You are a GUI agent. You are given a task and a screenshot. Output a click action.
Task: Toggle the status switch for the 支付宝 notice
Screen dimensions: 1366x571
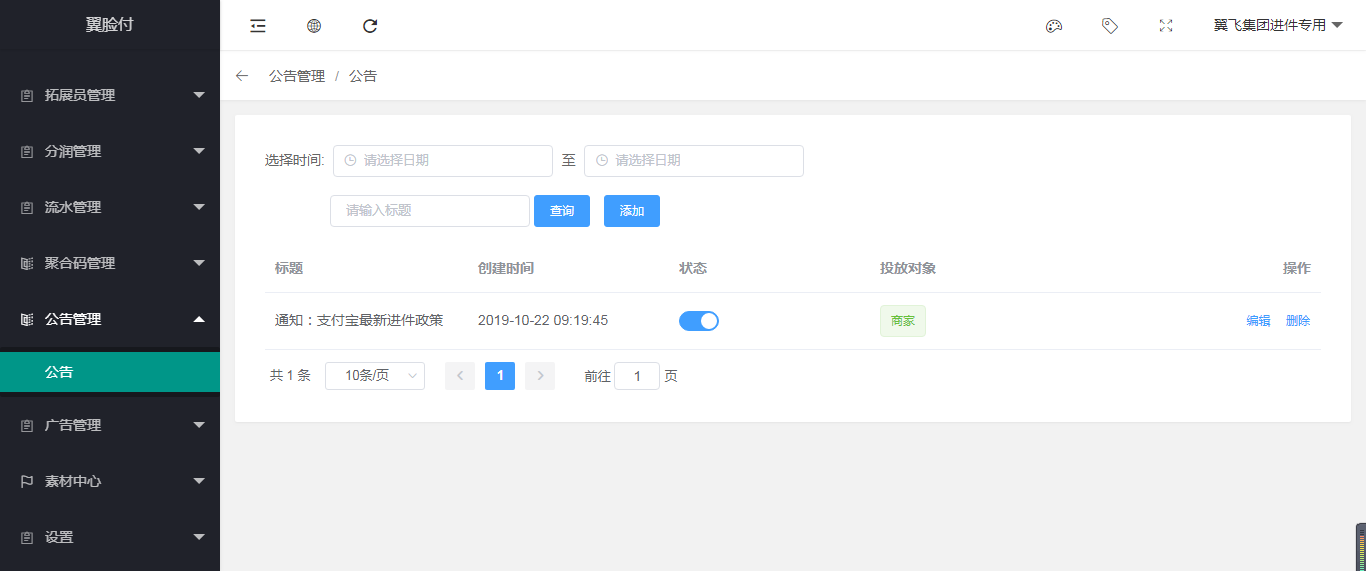point(699,321)
